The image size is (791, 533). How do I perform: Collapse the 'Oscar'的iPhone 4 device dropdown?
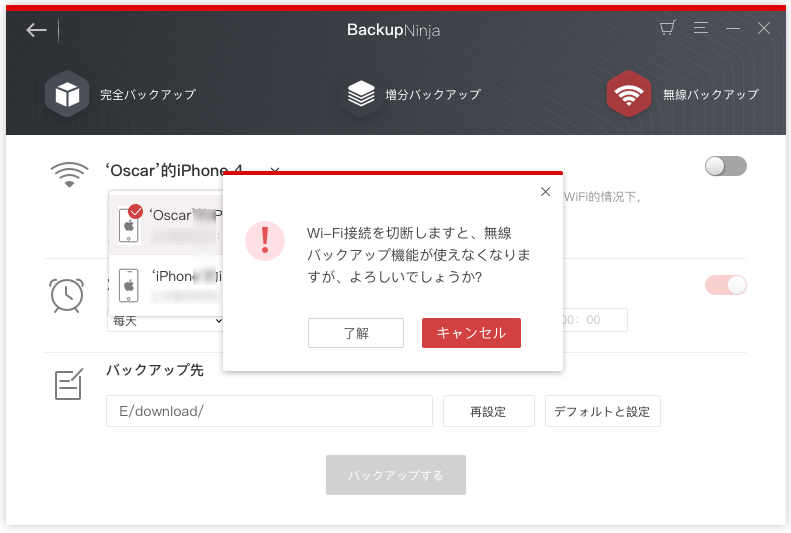[275, 170]
